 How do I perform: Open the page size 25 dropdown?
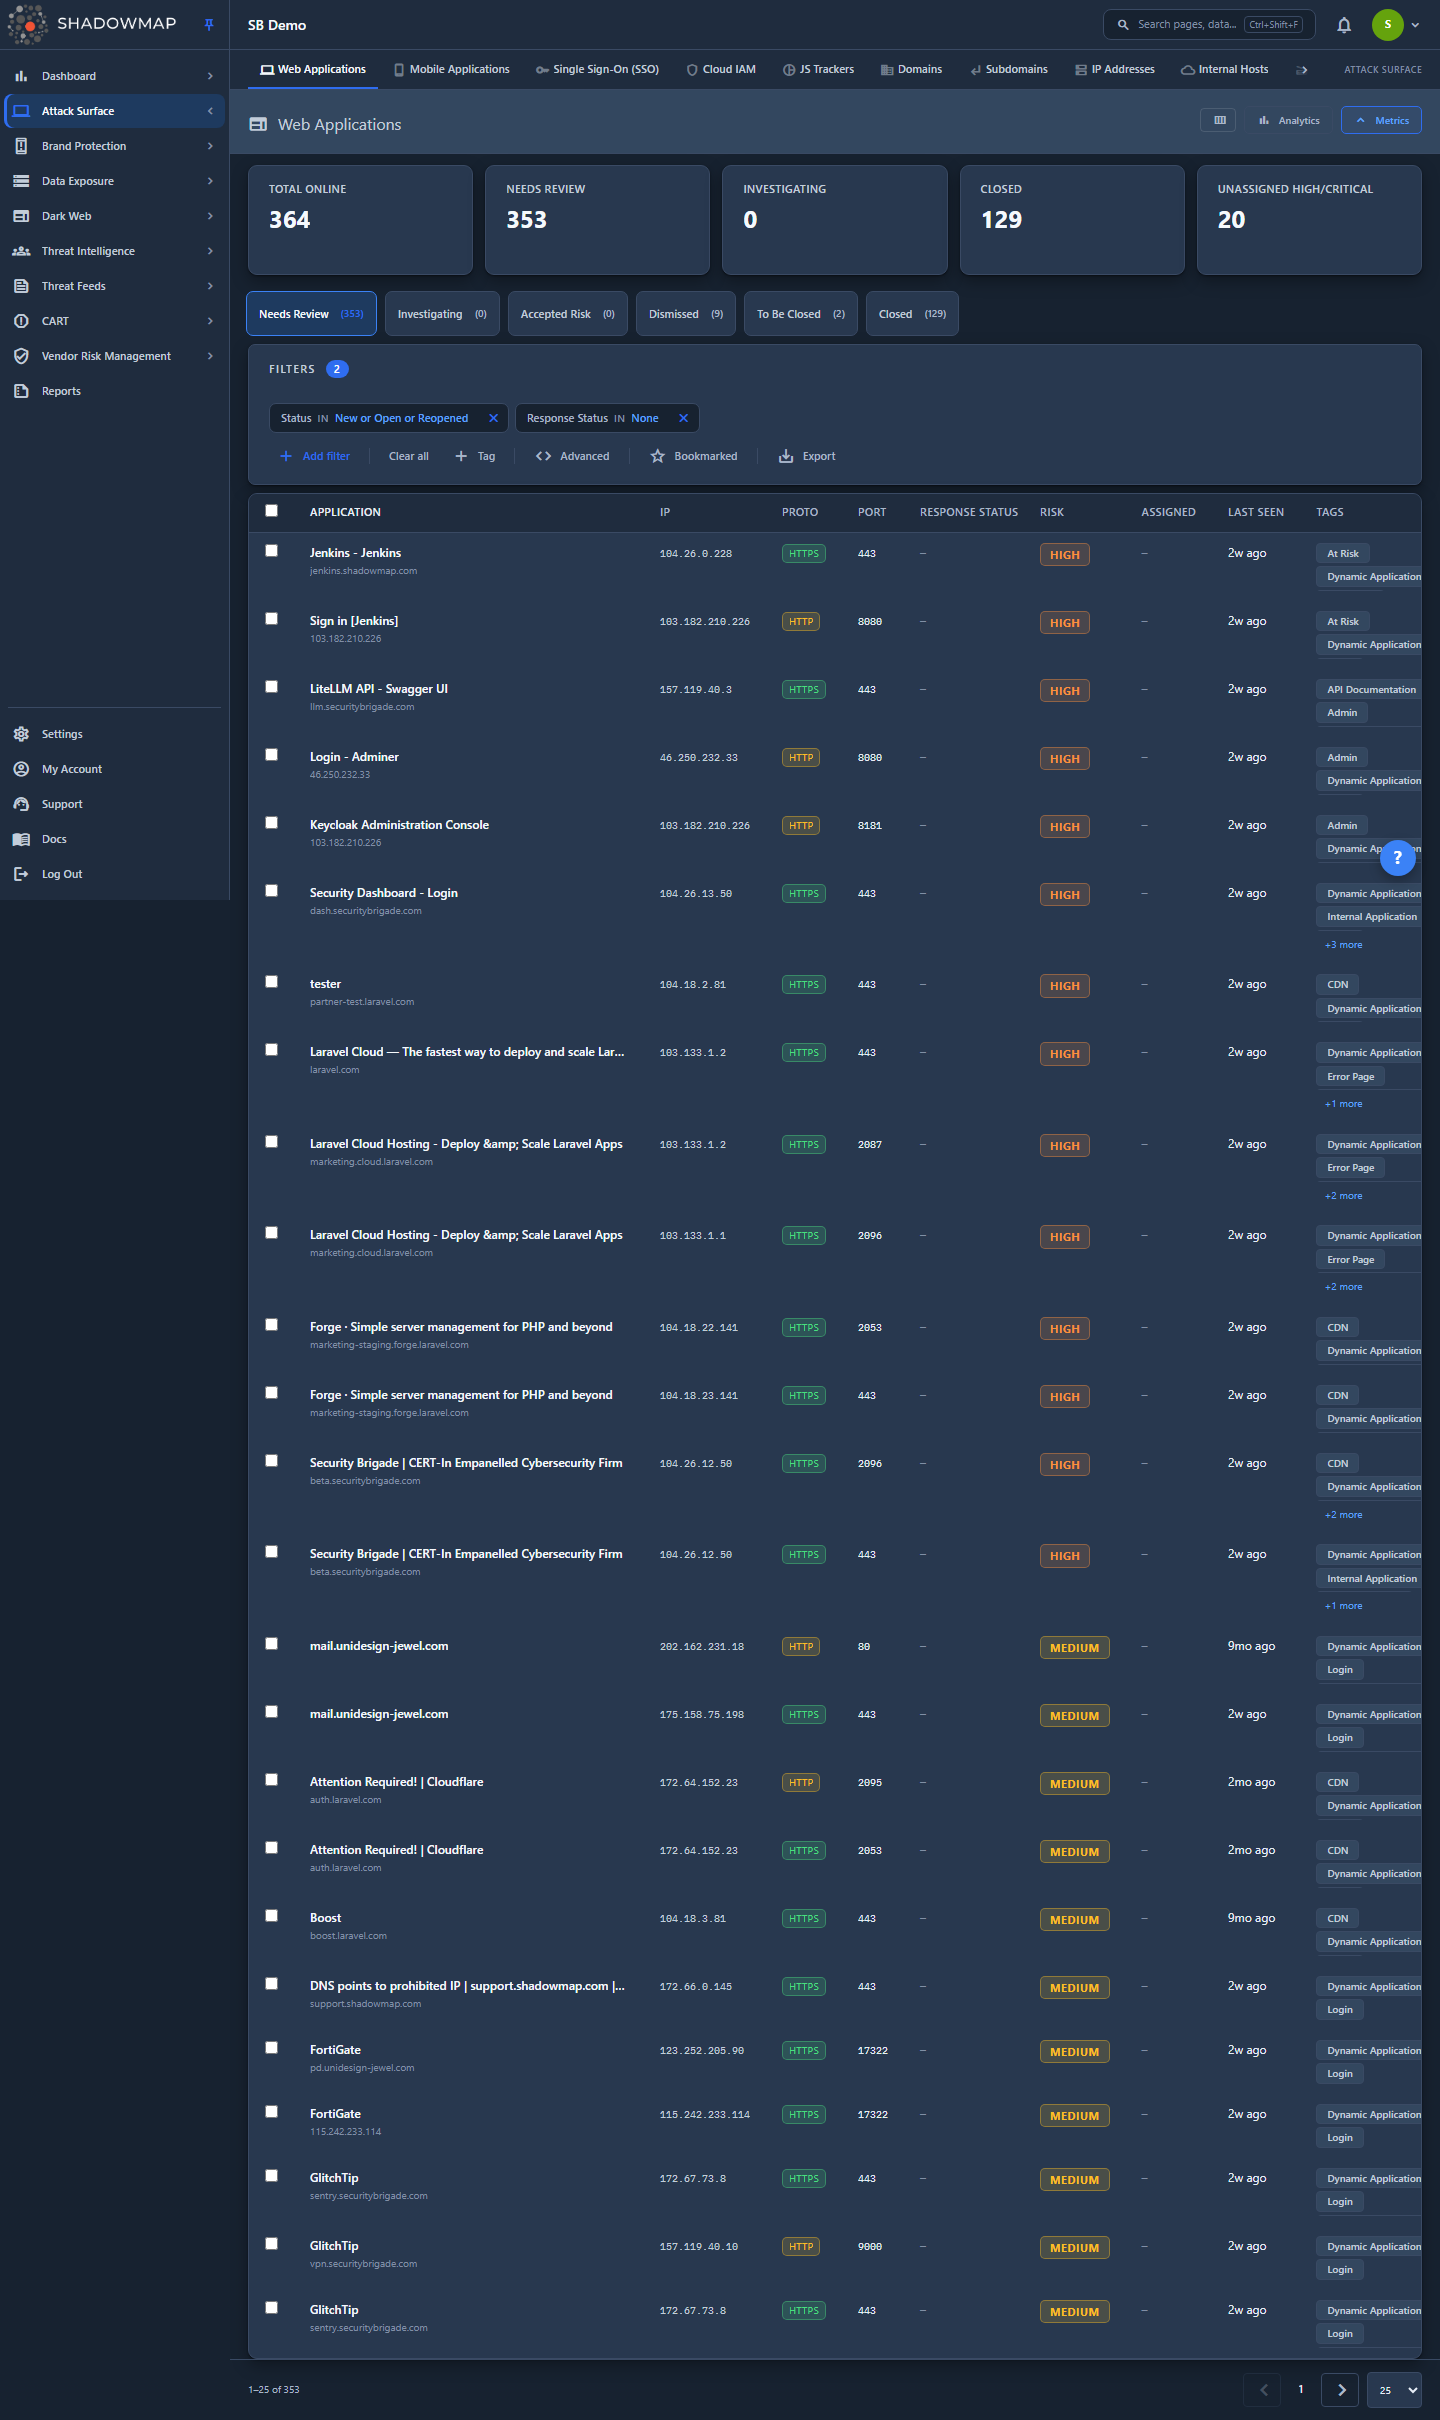coord(1394,2390)
